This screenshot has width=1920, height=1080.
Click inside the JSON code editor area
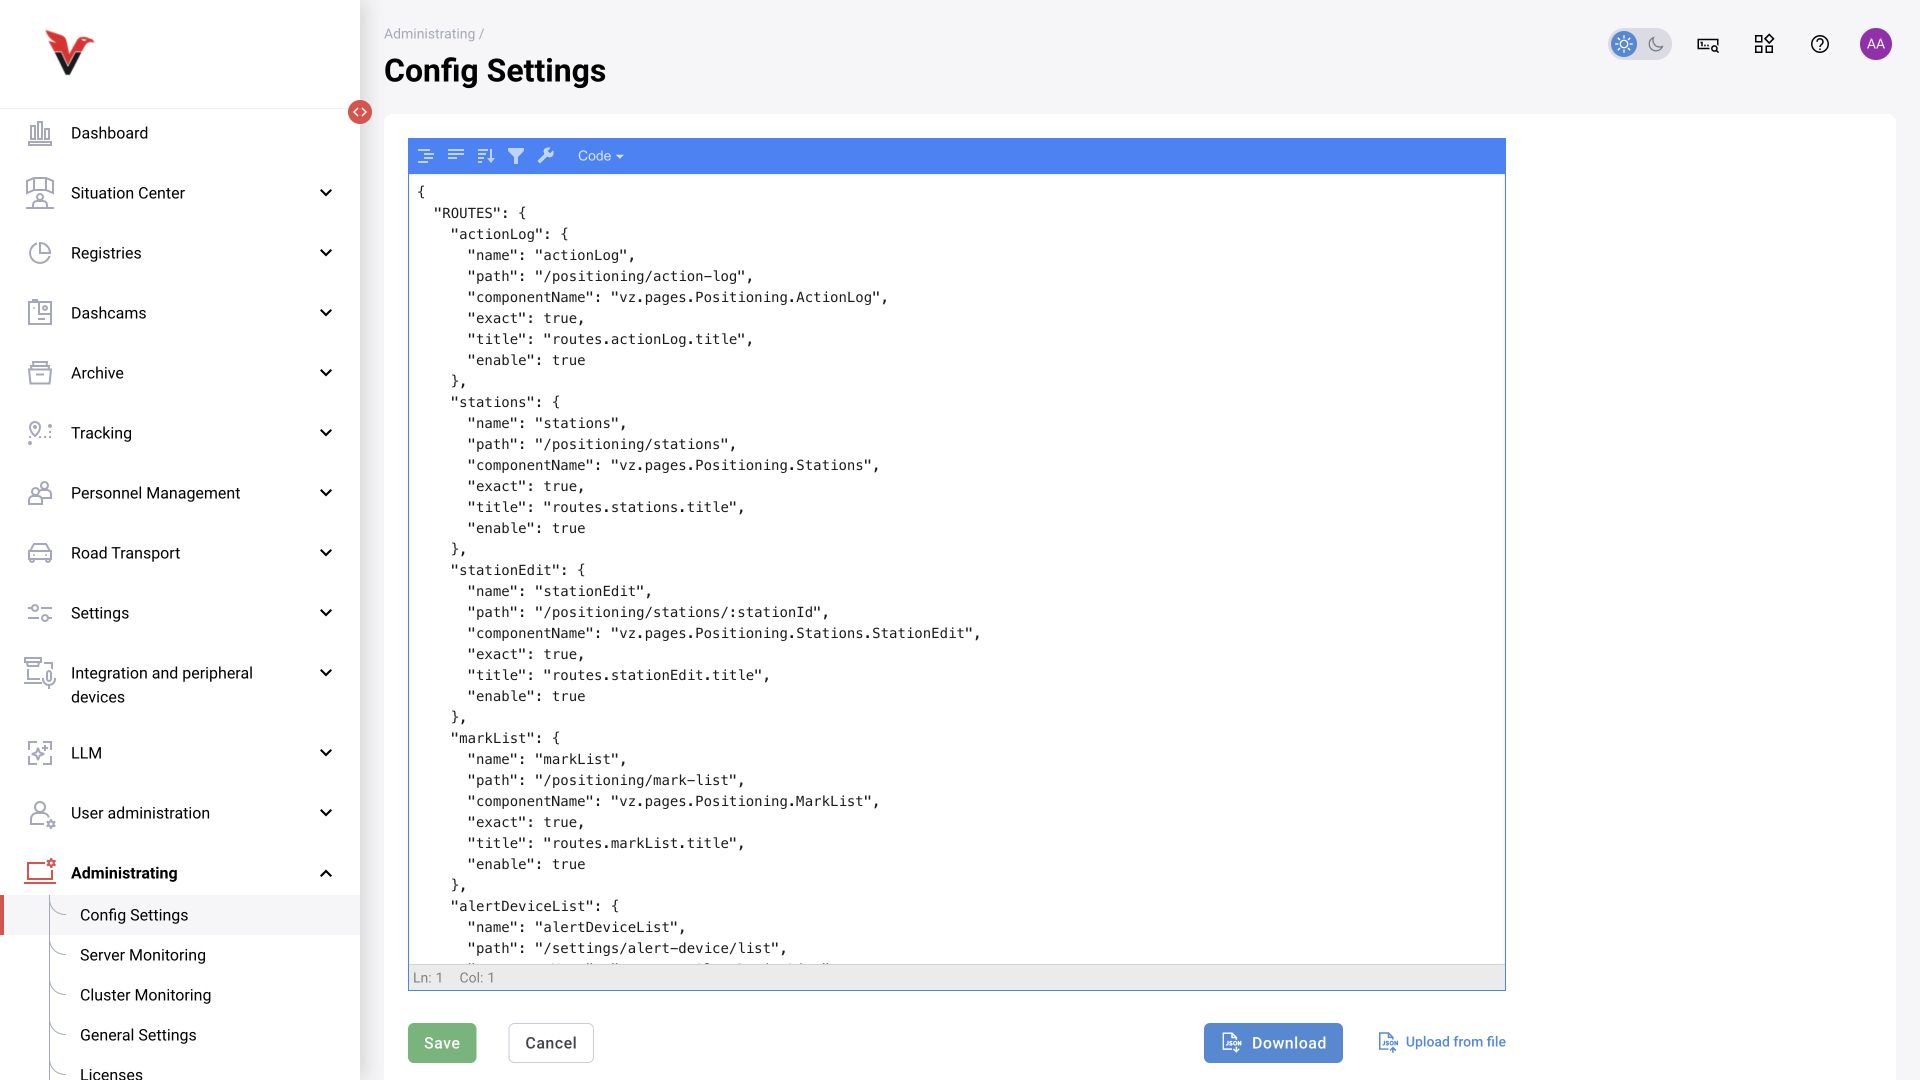pos(956,569)
